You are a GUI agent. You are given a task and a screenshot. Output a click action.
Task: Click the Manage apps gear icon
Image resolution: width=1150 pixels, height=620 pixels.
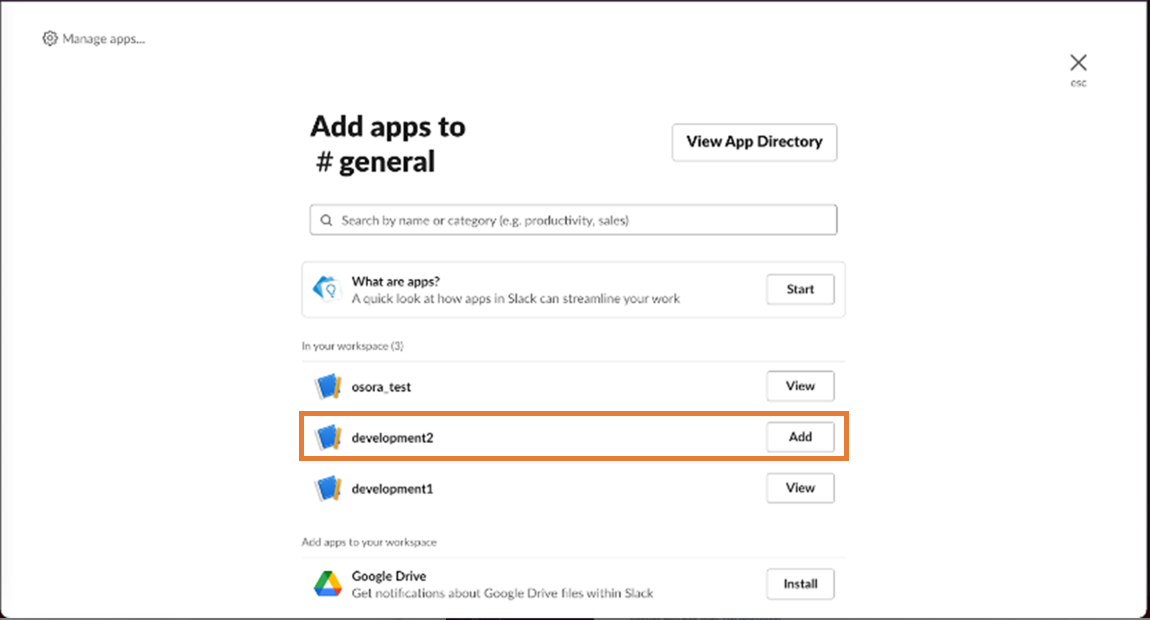pos(50,39)
